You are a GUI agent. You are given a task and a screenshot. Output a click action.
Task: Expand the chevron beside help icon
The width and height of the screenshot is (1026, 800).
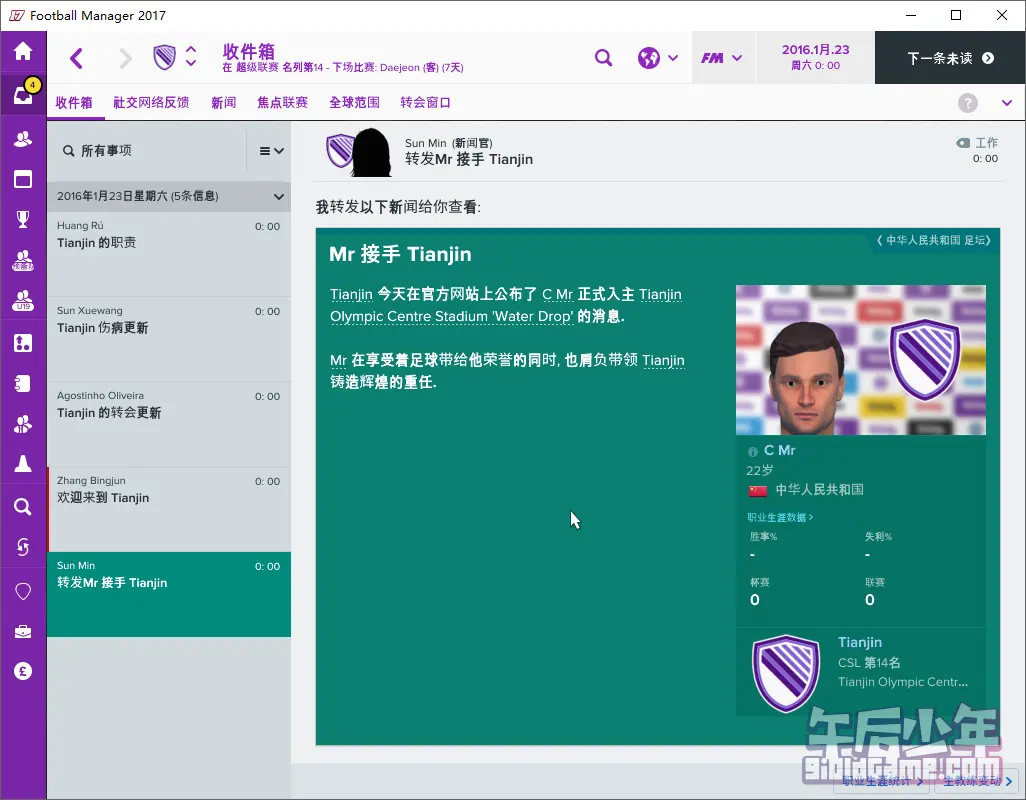(1006, 103)
